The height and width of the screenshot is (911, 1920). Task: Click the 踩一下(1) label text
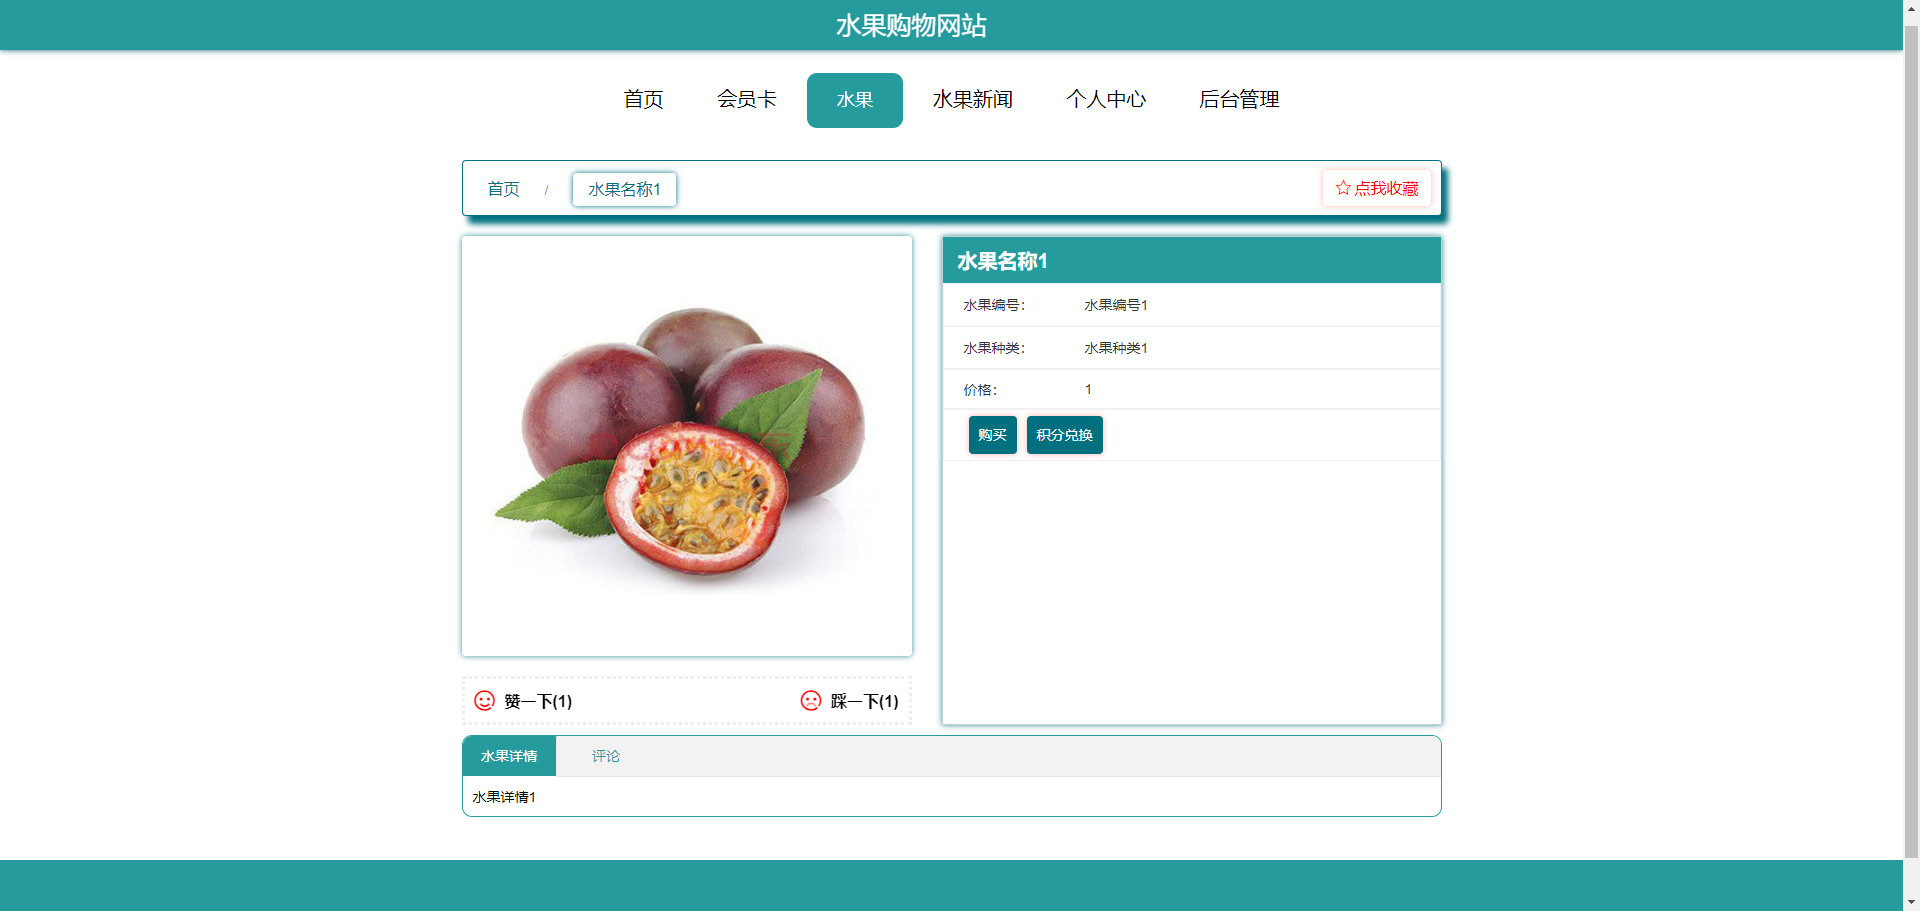point(865,701)
